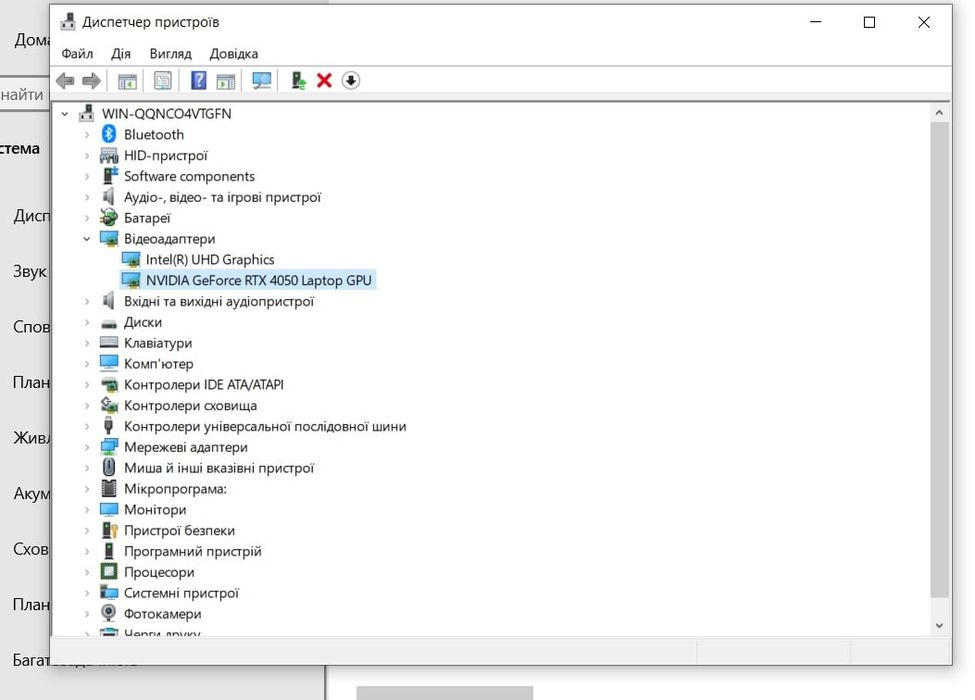Expand the Bluetooth category
Image resolution: width=975 pixels, height=700 pixels.
click(87, 135)
